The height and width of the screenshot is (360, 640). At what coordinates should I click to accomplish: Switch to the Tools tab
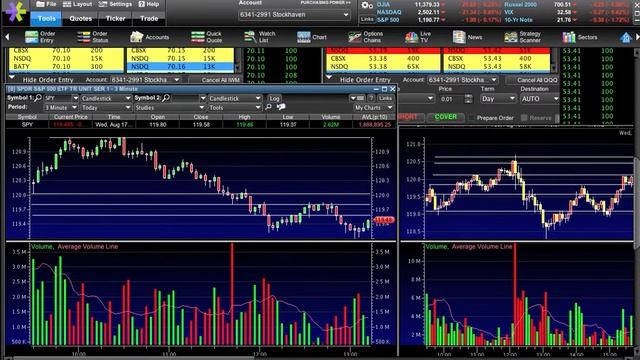[x=46, y=18]
